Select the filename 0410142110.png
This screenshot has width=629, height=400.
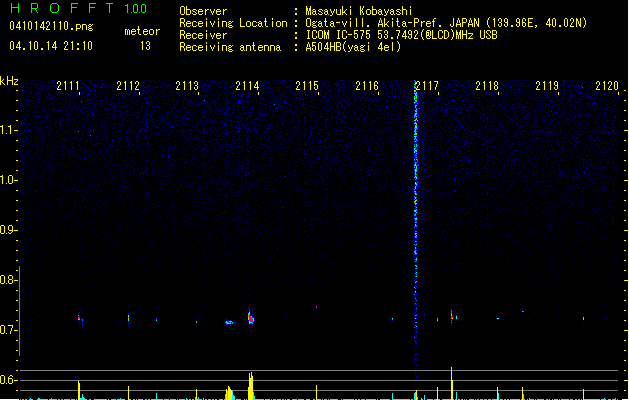coord(51,26)
